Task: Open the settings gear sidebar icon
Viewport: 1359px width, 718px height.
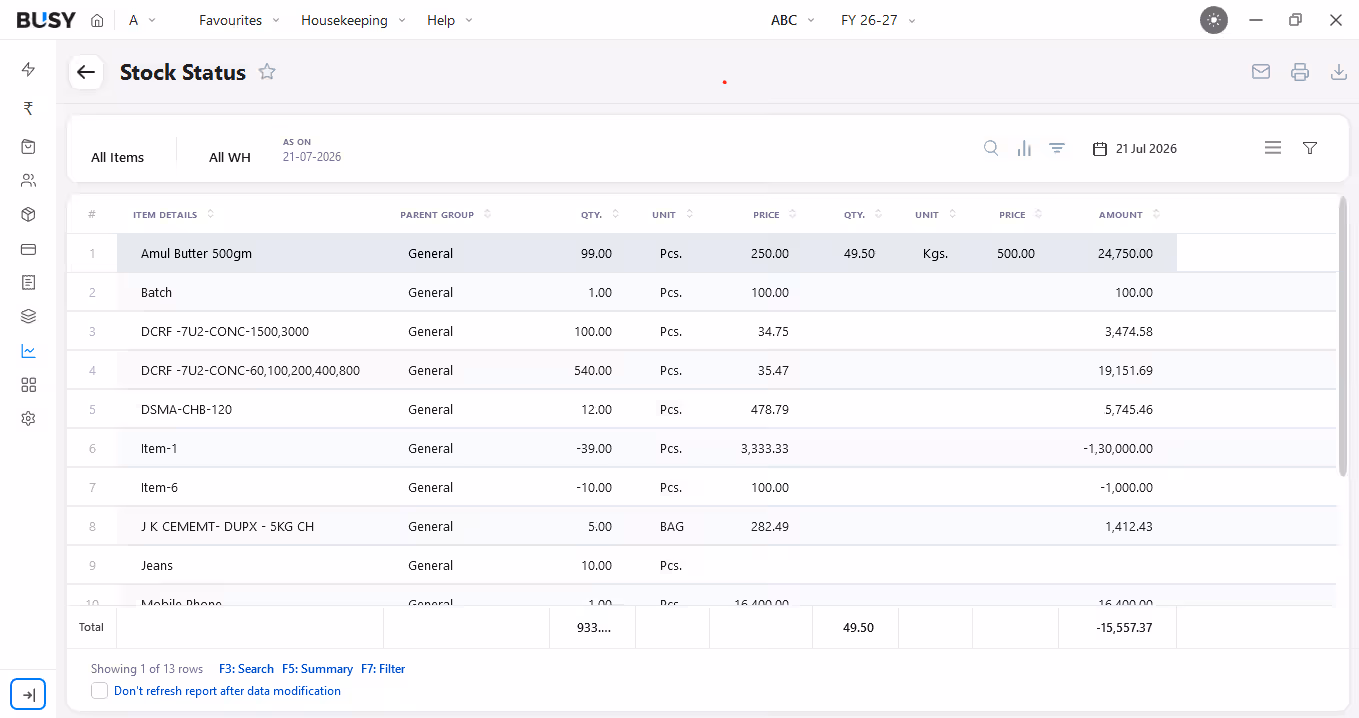Action: pos(28,419)
